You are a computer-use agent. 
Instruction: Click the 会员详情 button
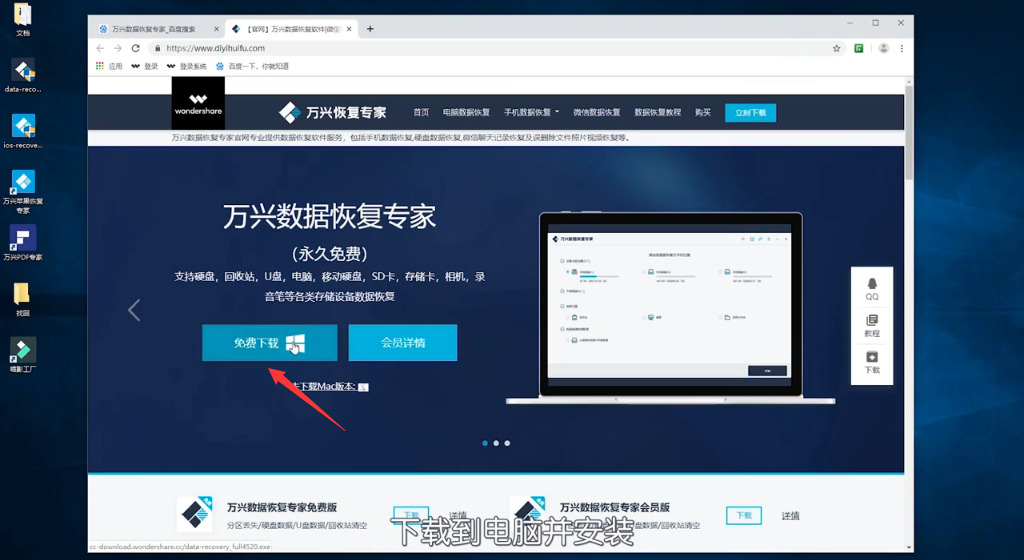pos(403,343)
